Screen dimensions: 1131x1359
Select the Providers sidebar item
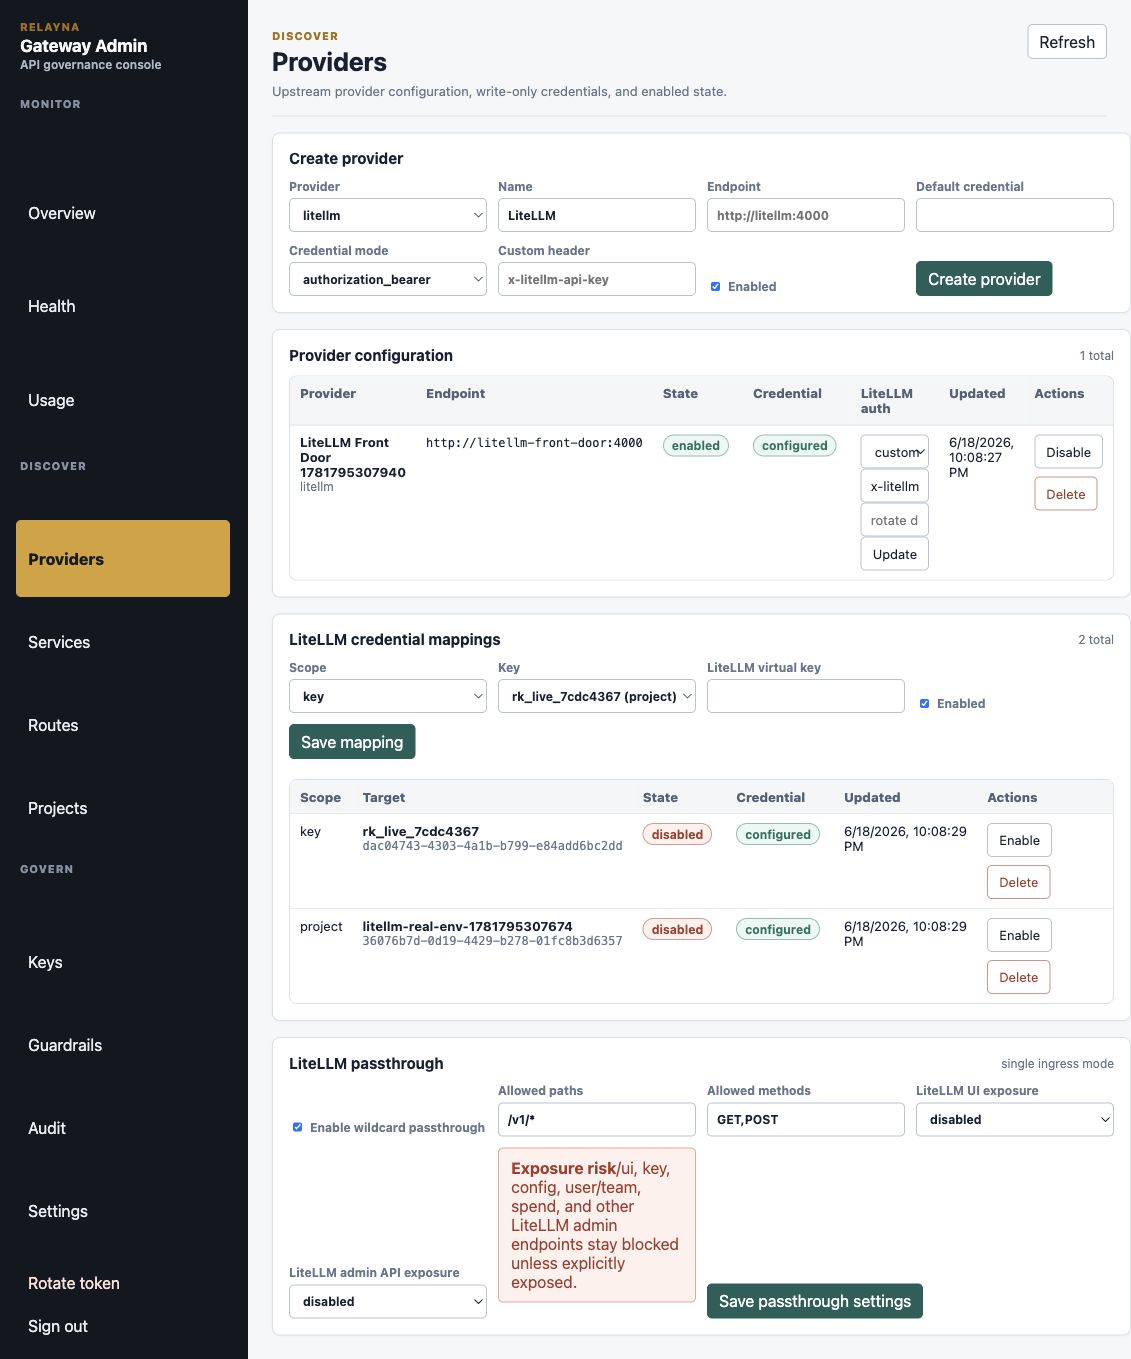(x=123, y=559)
